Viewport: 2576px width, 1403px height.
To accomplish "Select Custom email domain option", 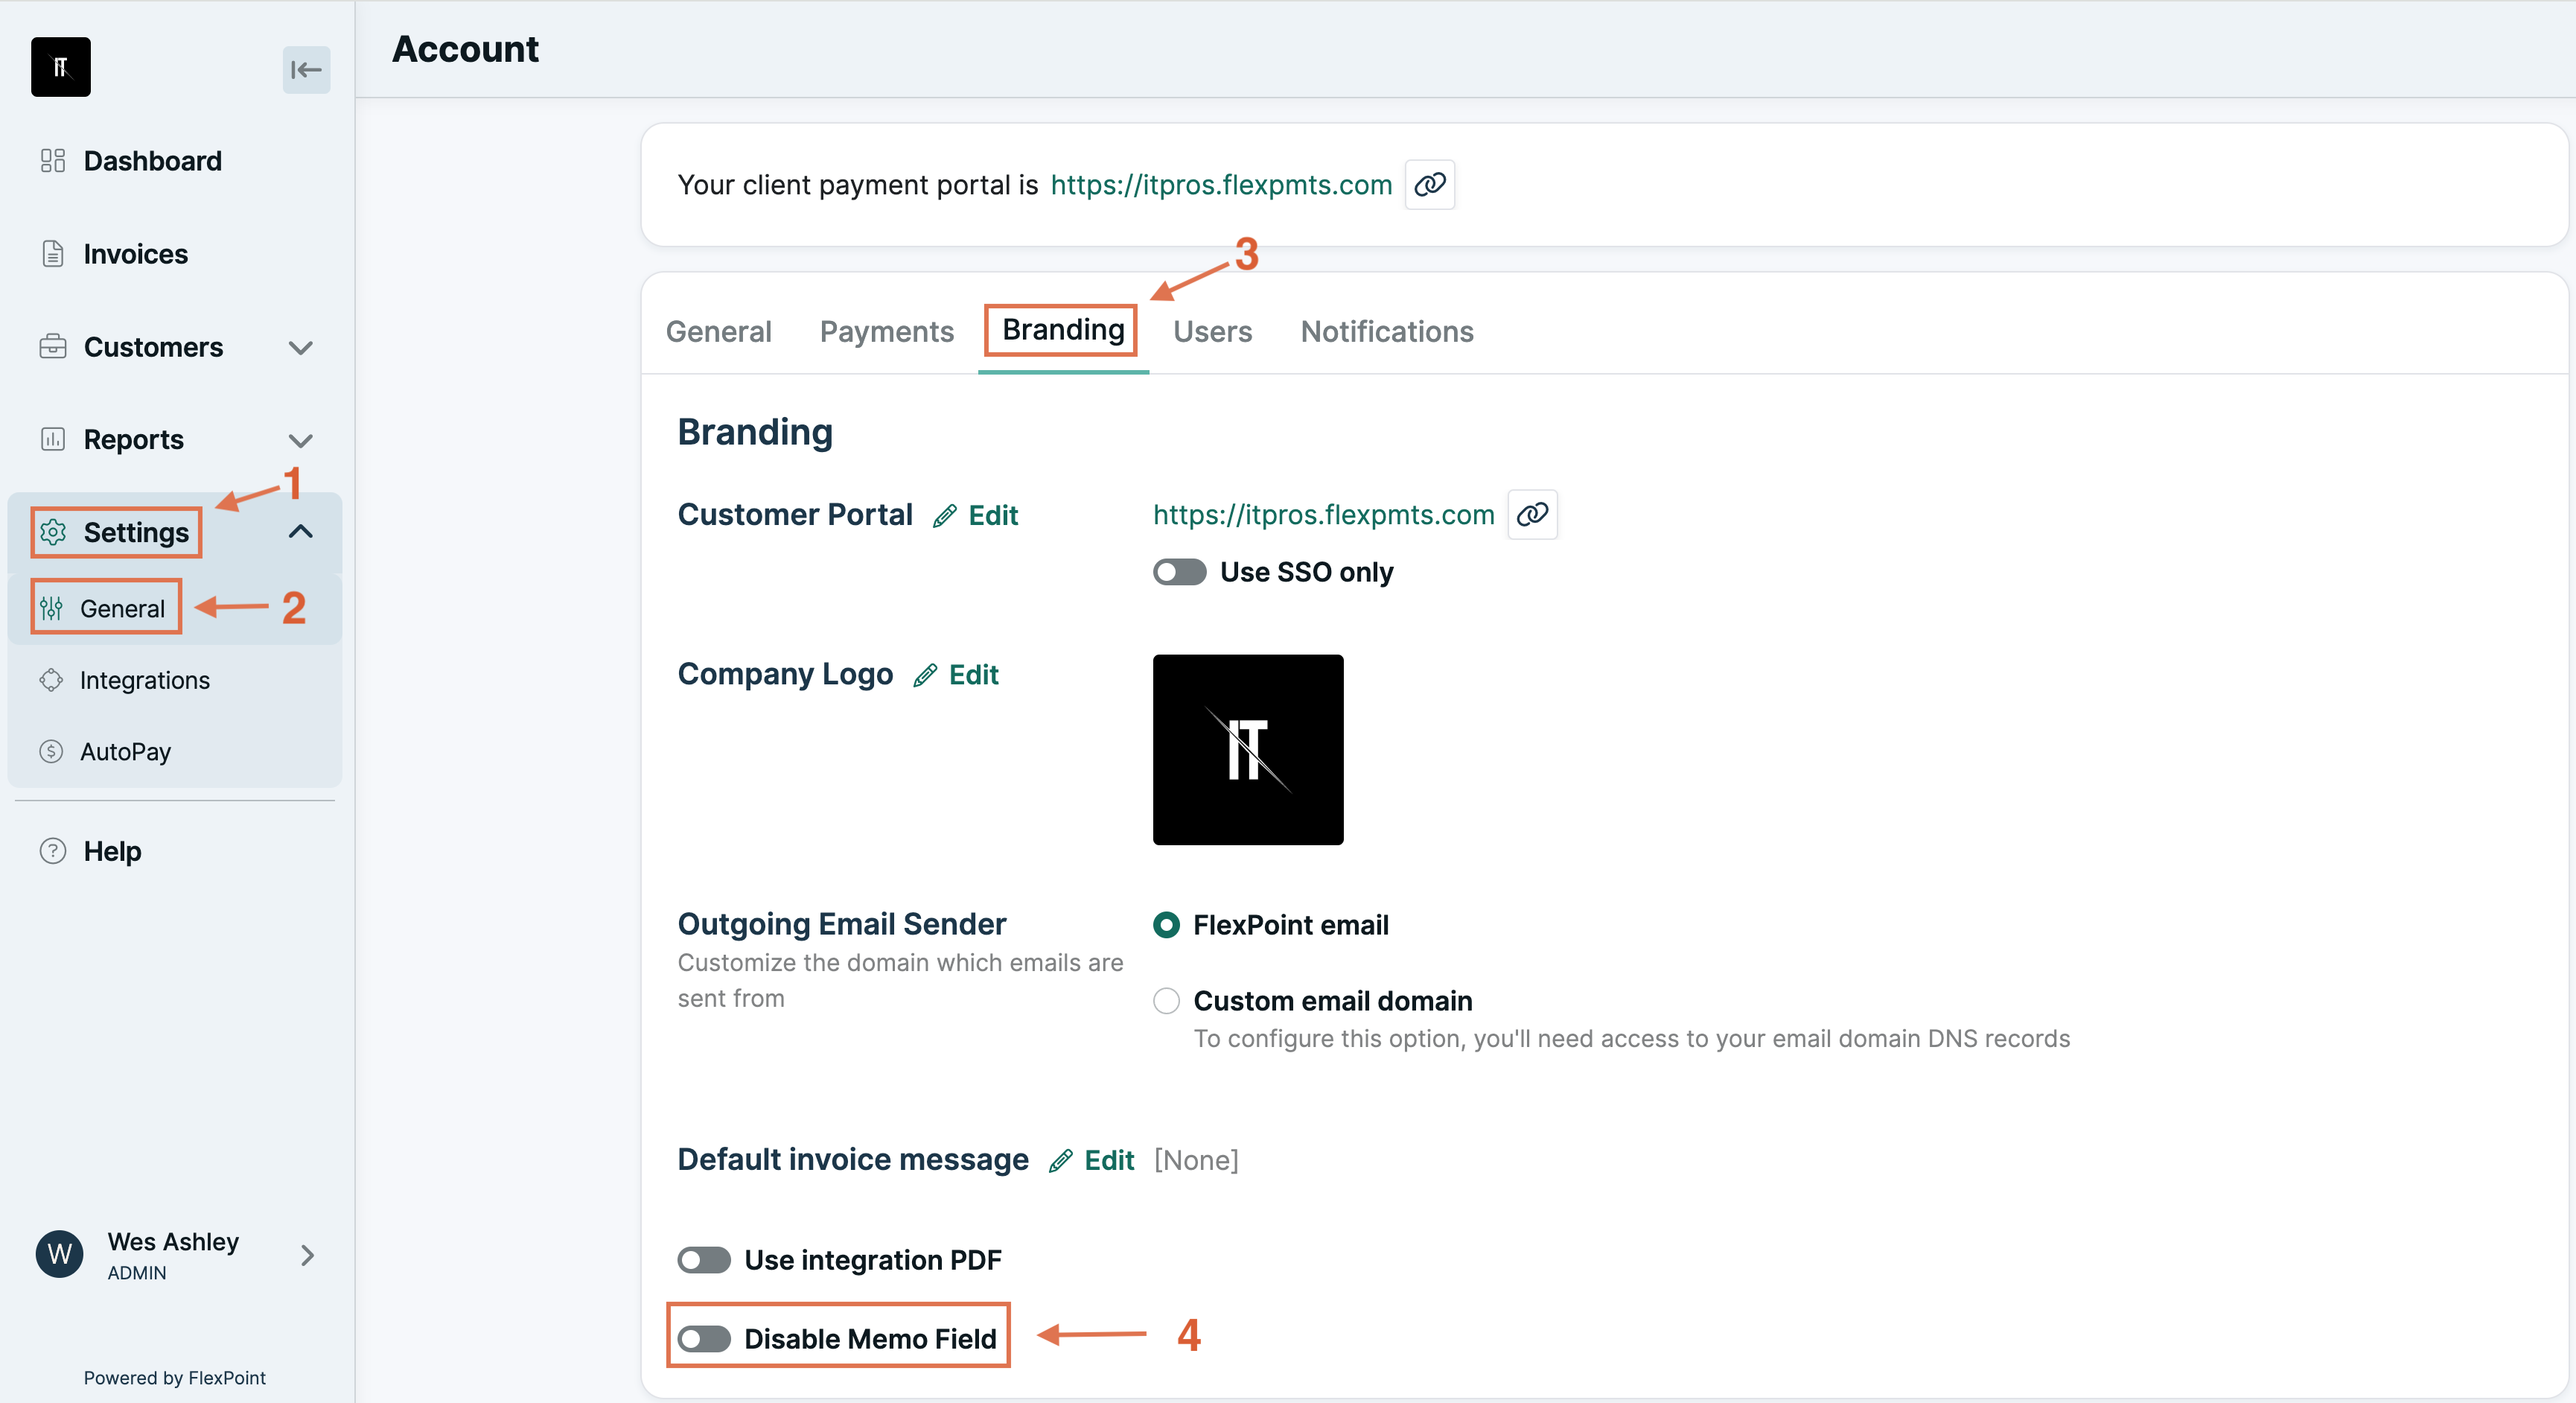I will [x=1165, y=1001].
